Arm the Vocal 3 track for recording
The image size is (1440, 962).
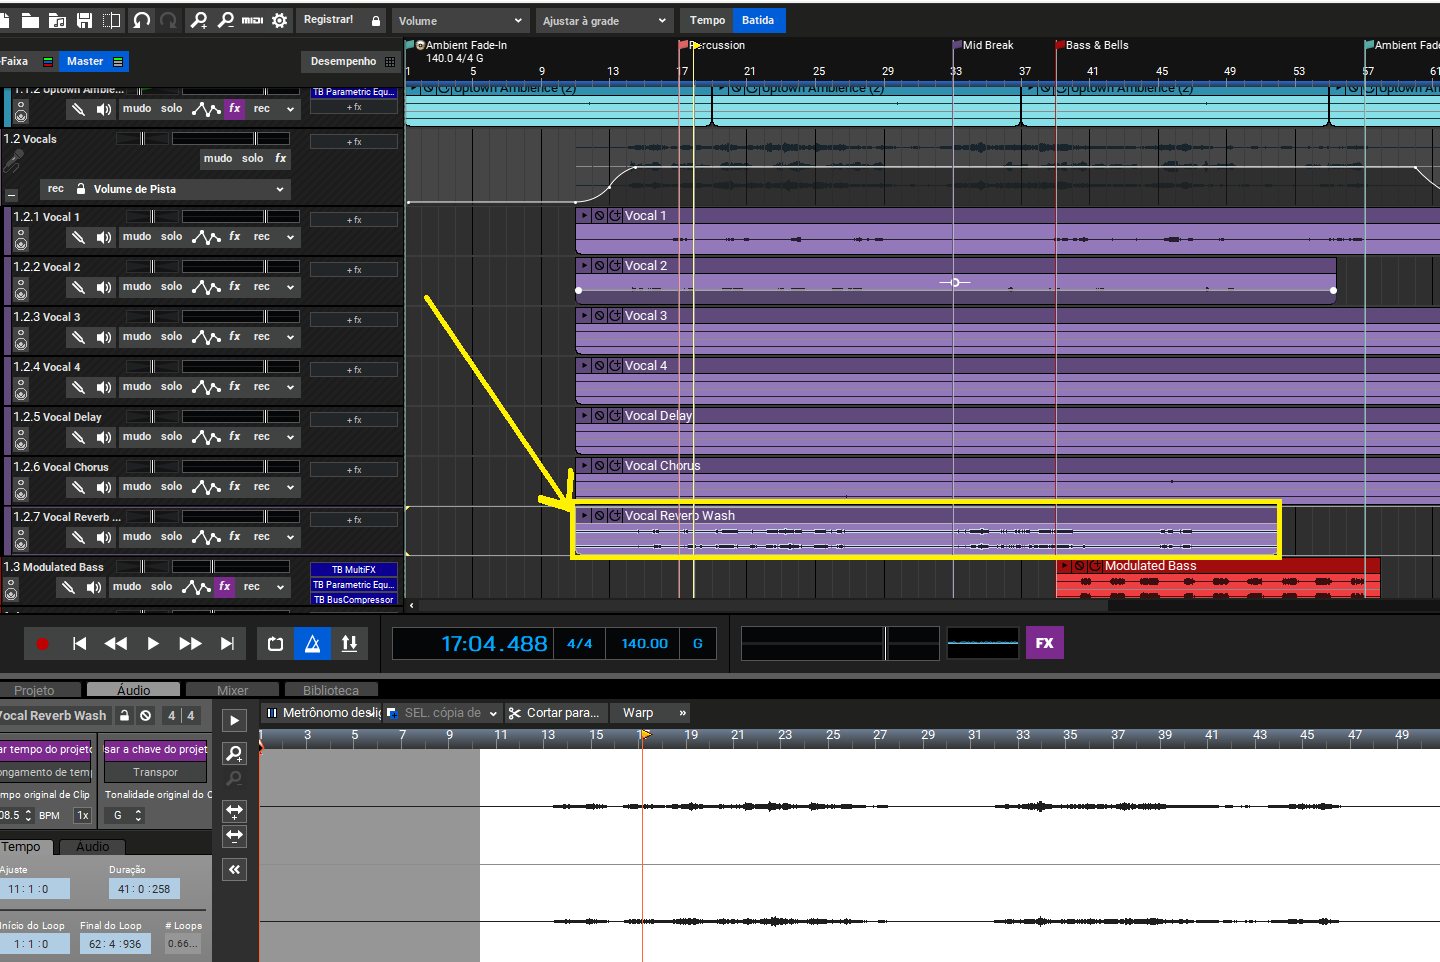pyautogui.click(x=261, y=337)
